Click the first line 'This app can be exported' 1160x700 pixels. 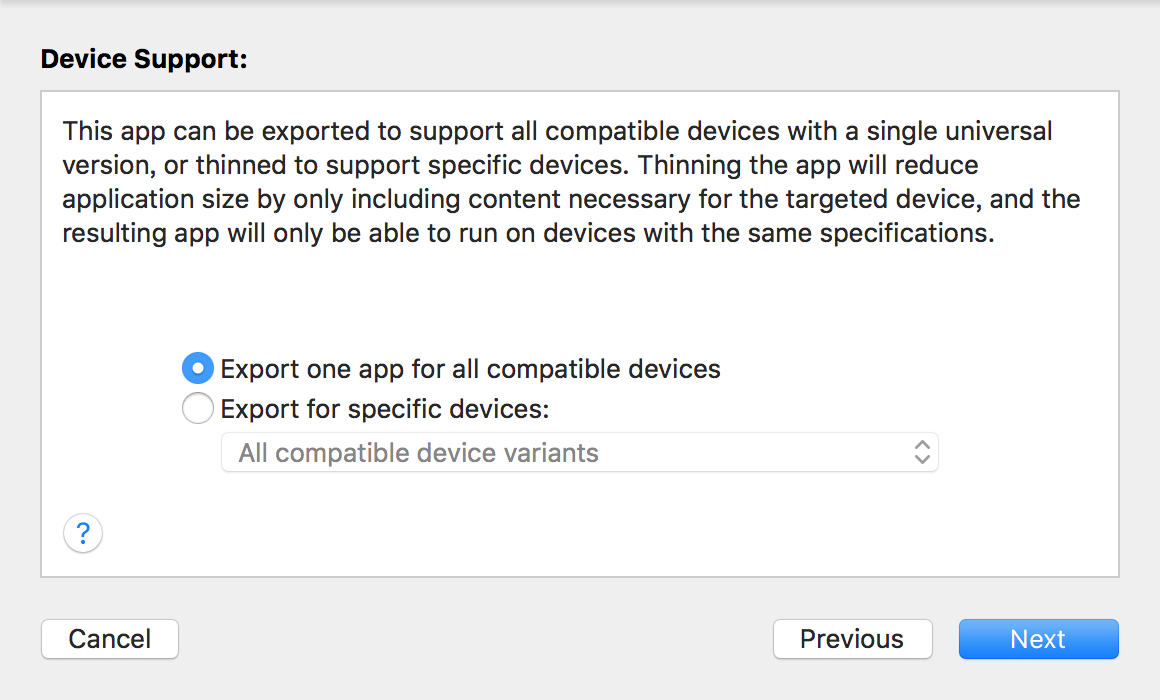pyautogui.click(x=556, y=132)
